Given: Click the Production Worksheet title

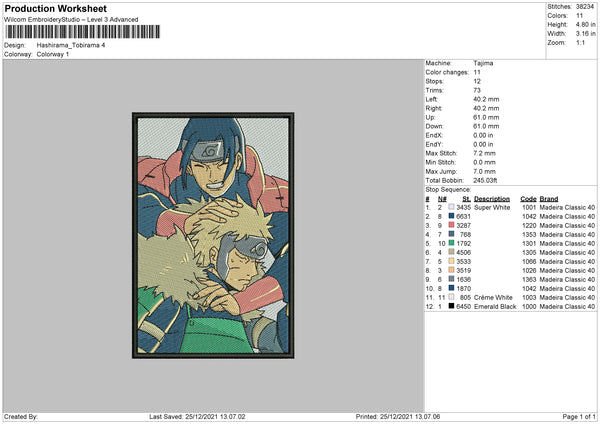Looking at the screenshot, I should tap(55, 8).
